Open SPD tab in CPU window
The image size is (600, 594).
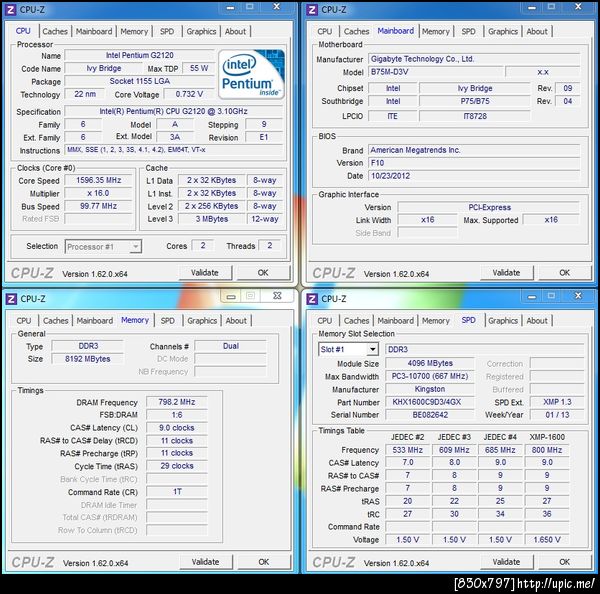pyautogui.click(x=167, y=31)
